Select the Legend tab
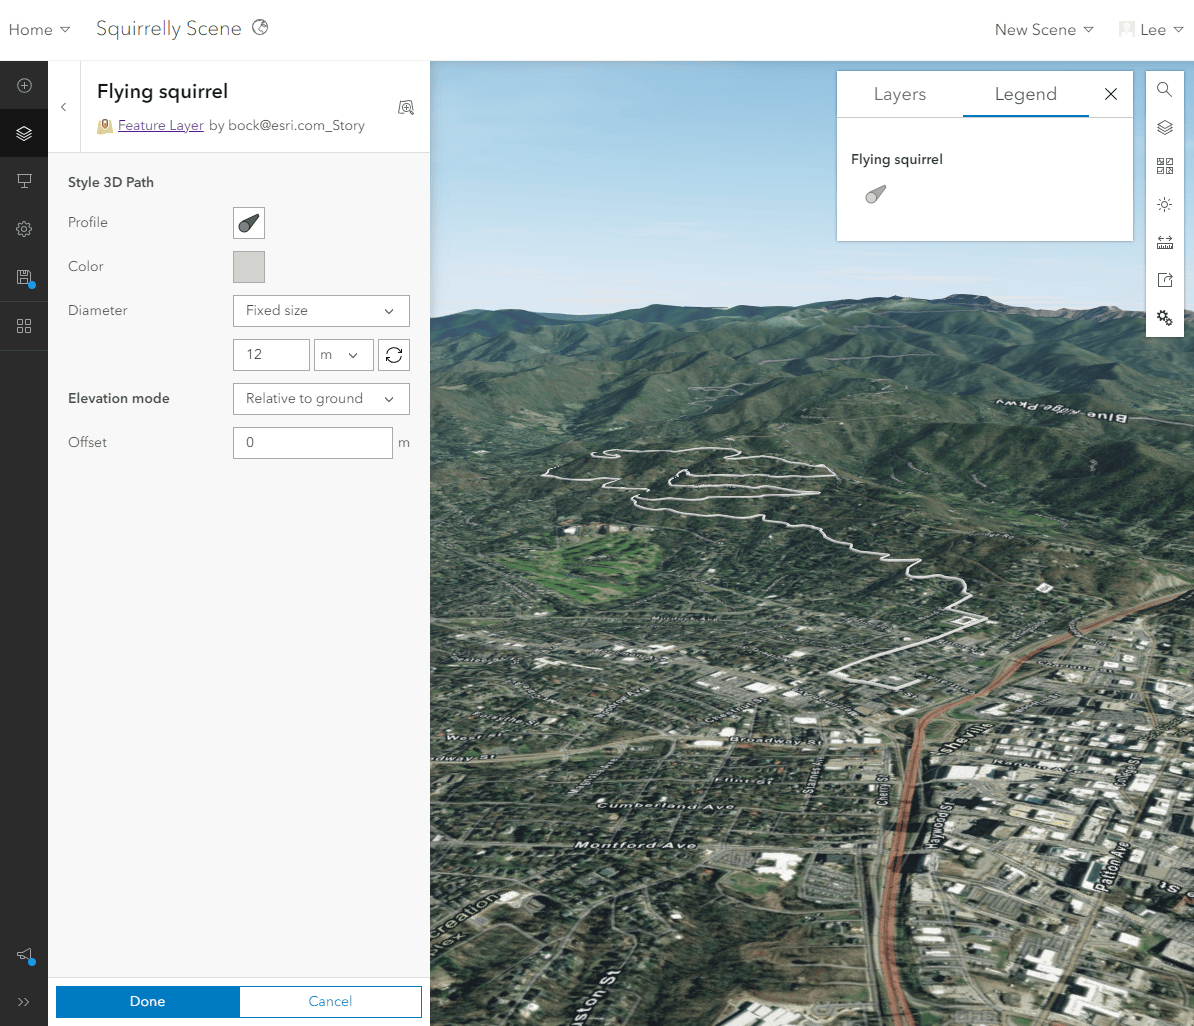The height and width of the screenshot is (1026, 1194). pyautogui.click(x=1025, y=94)
